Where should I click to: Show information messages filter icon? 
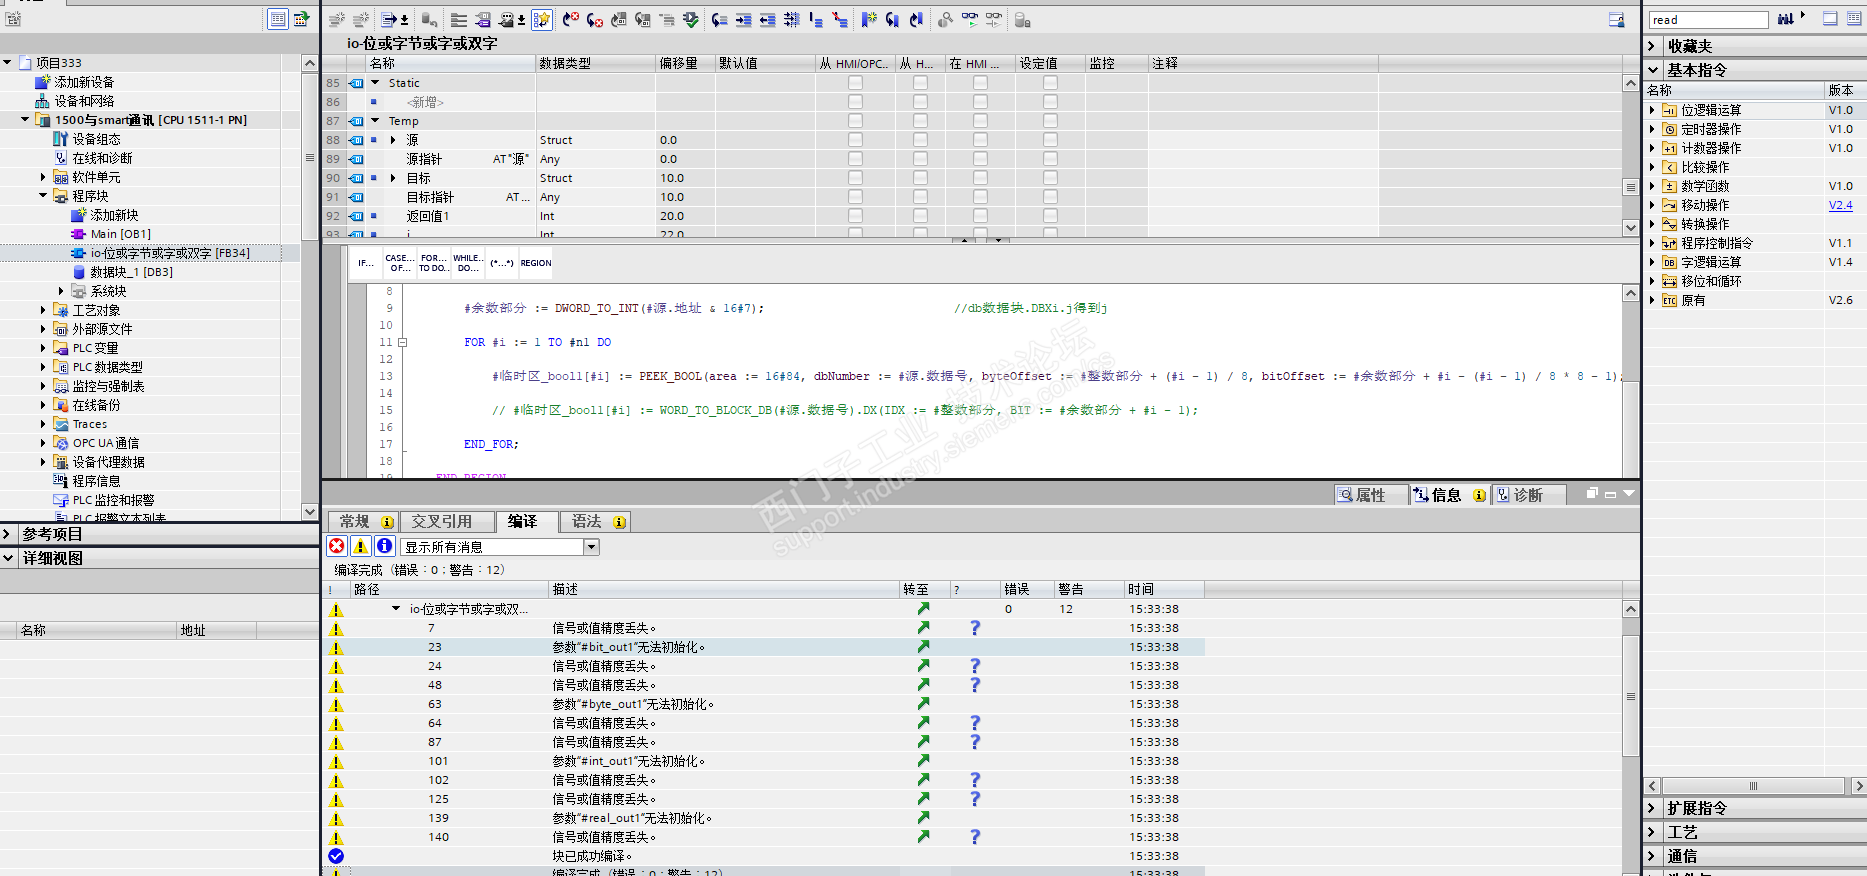coord(385,546)
